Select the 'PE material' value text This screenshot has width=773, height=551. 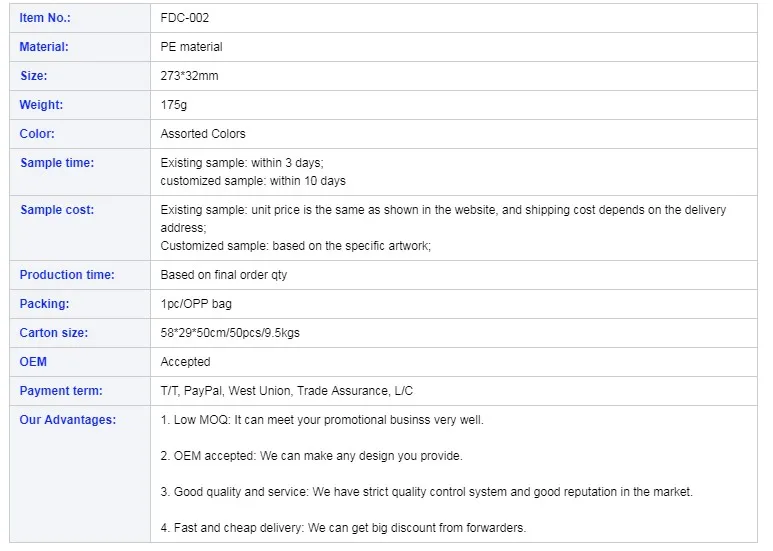(x=191, y=47)
